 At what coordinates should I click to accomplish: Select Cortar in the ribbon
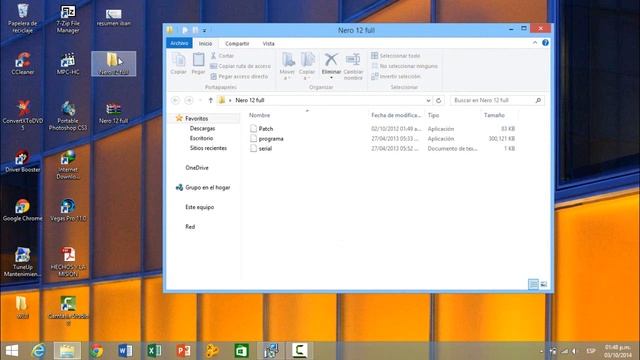[x=223, y=56]
